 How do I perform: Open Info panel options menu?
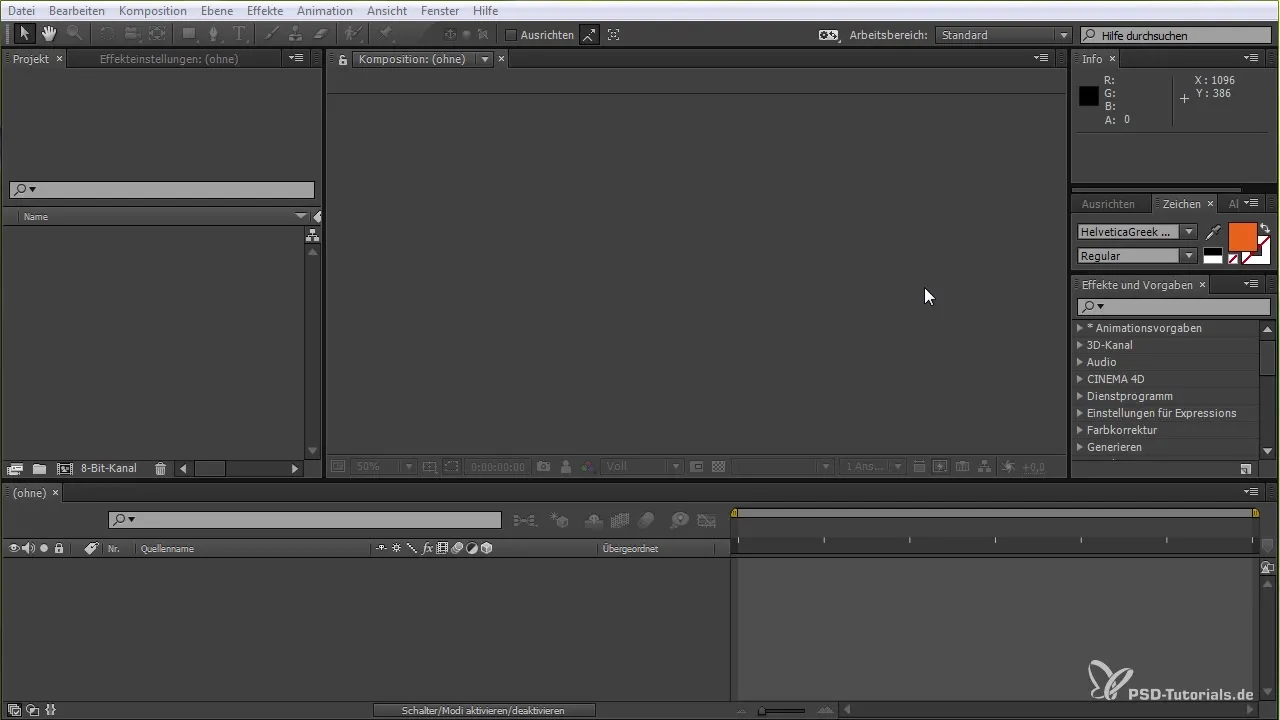pos(1251,59)
